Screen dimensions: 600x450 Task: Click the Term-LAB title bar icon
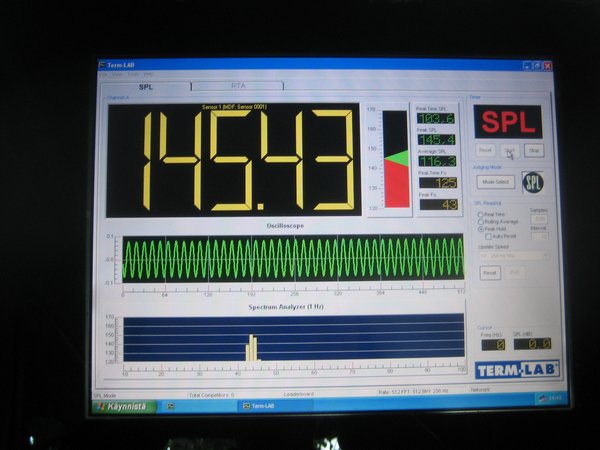(102, 65)
